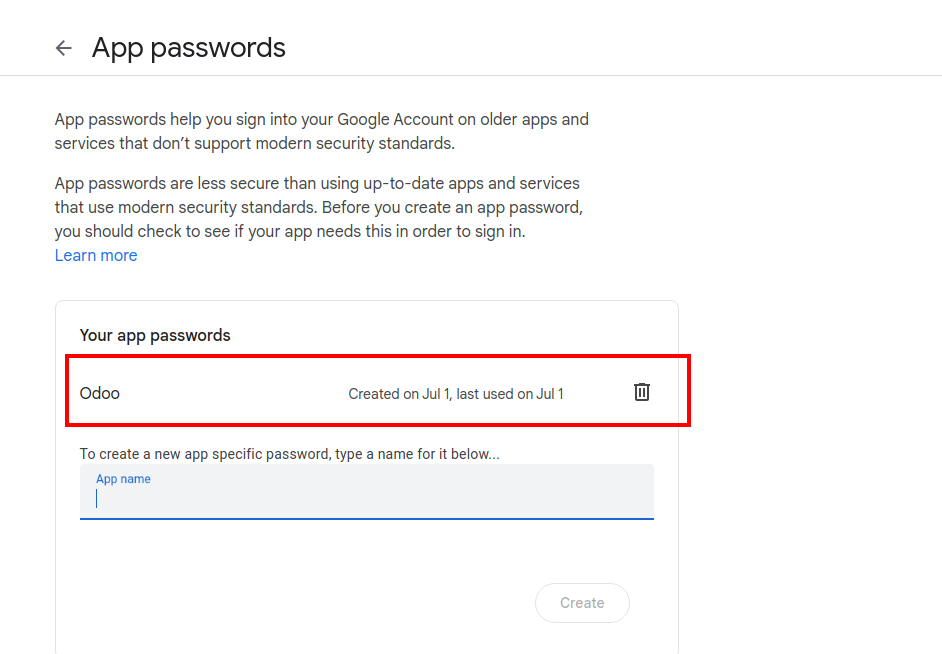942x654 pixels.
Task: Go back using the left arrow icon
Action: click(x=64, y=48)
